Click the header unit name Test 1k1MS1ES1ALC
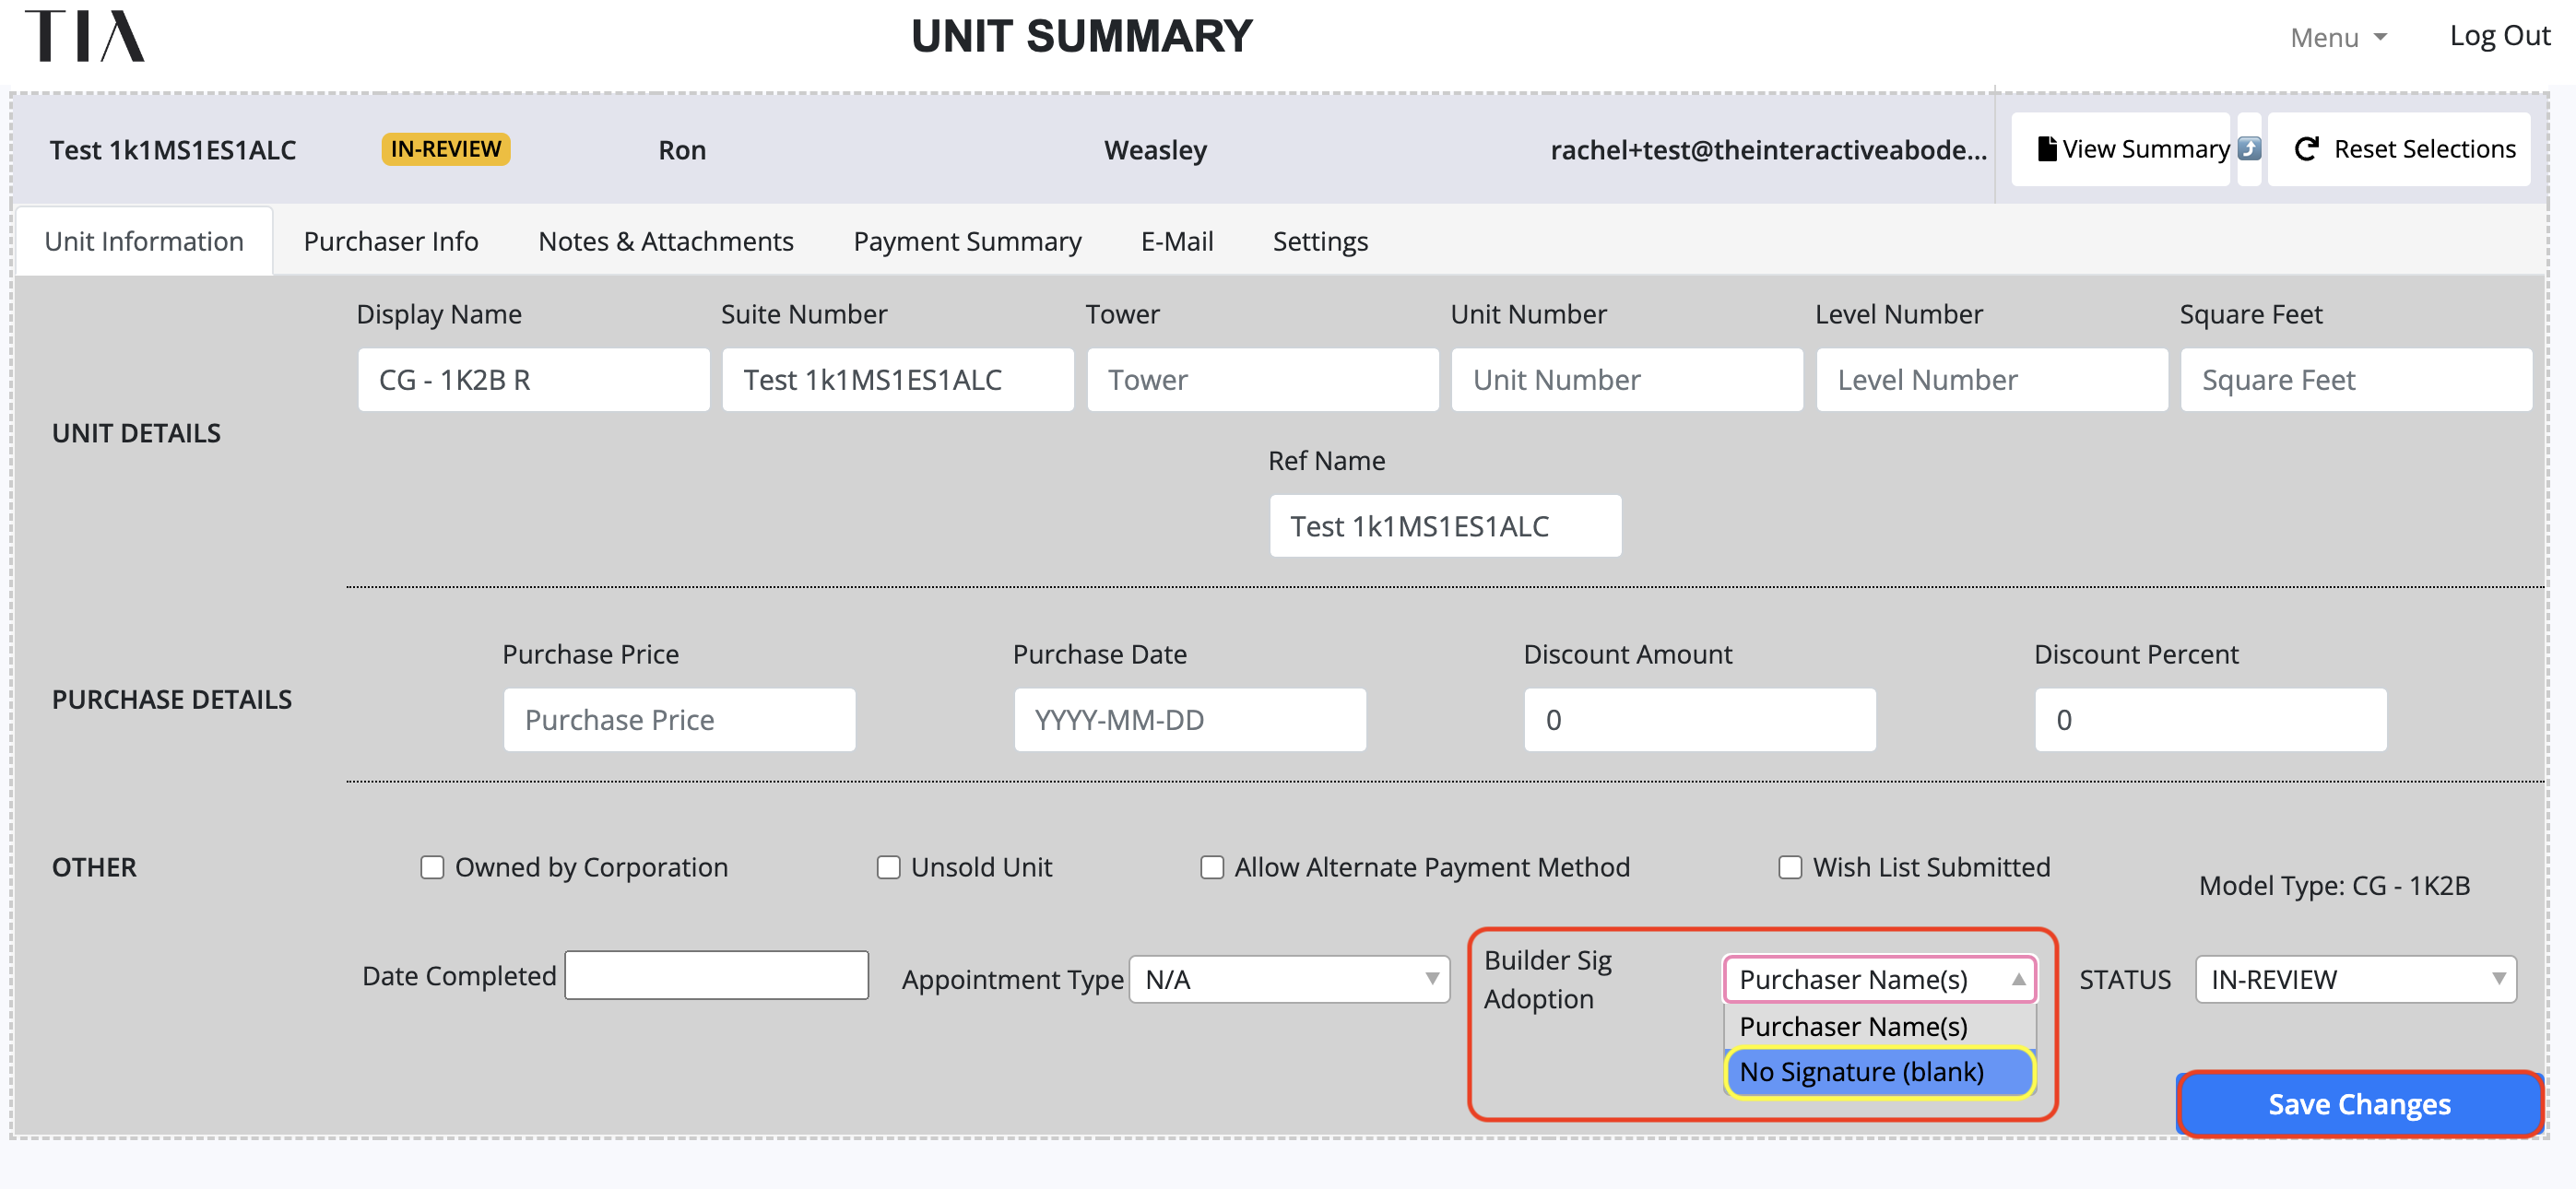 click(x=173, y=150)
